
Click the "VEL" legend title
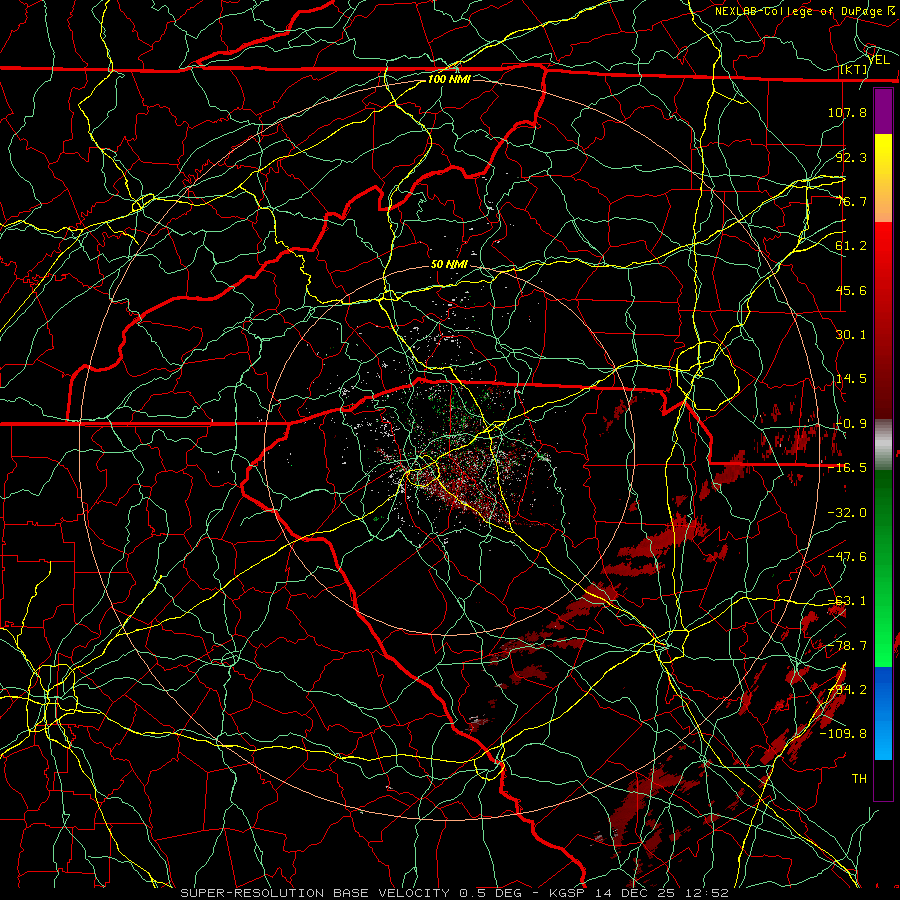pos(879,60)
